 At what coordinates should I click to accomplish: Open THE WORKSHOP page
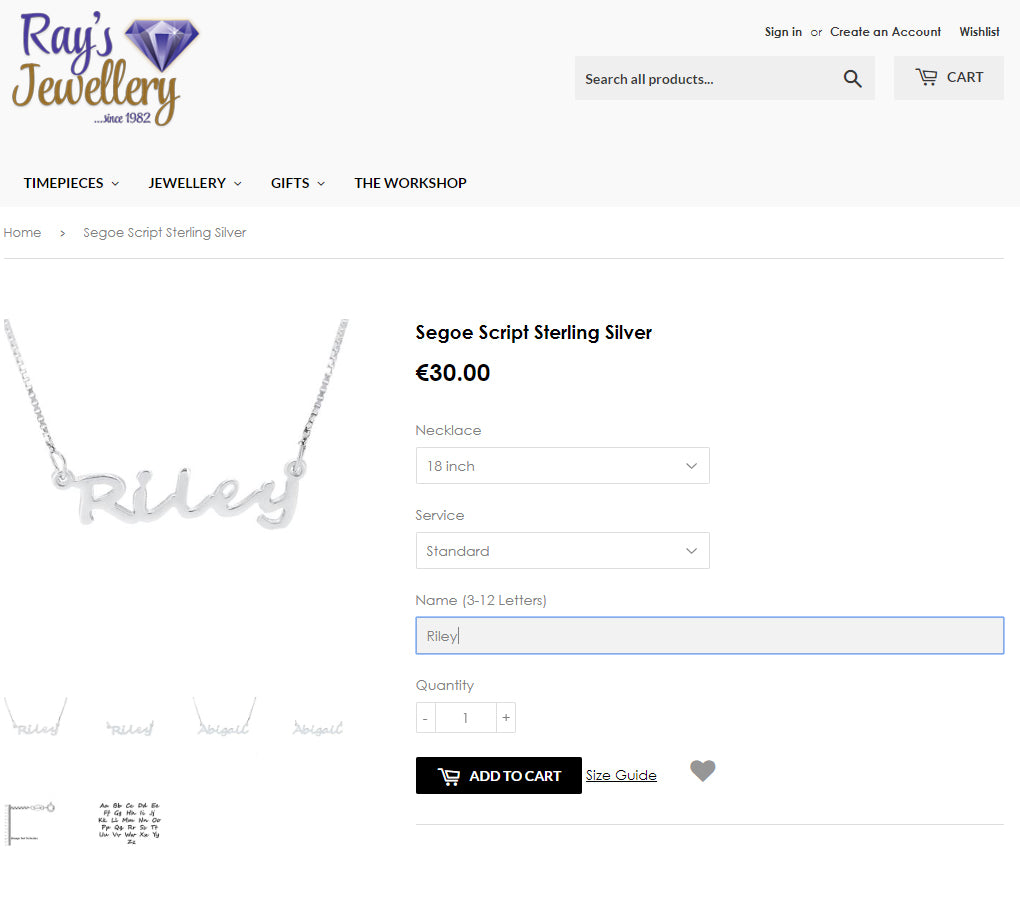coord(410,183)
